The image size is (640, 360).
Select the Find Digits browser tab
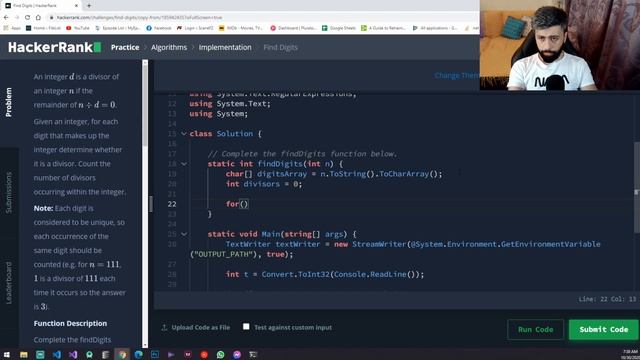pyautogui.click(x=41, y=6)
